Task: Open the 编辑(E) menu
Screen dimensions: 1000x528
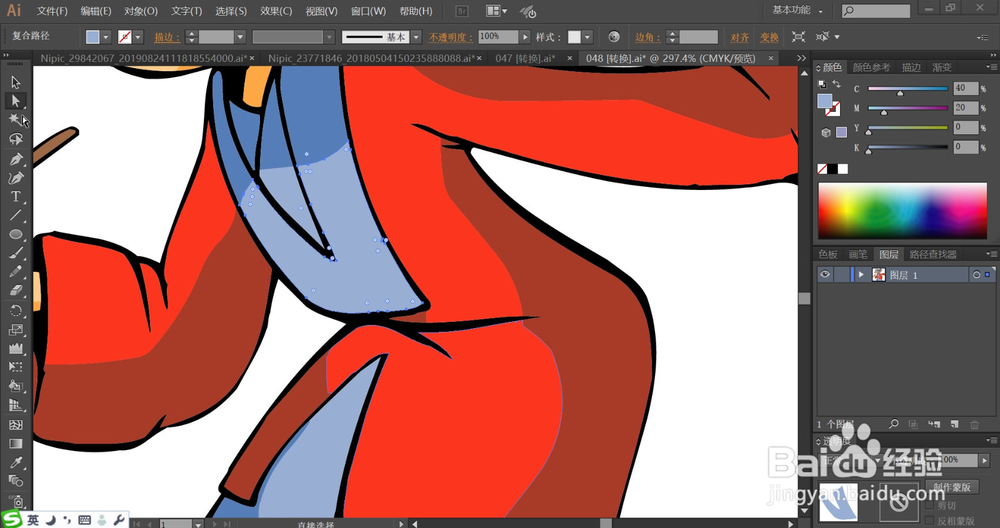Action: pos(96,11)
